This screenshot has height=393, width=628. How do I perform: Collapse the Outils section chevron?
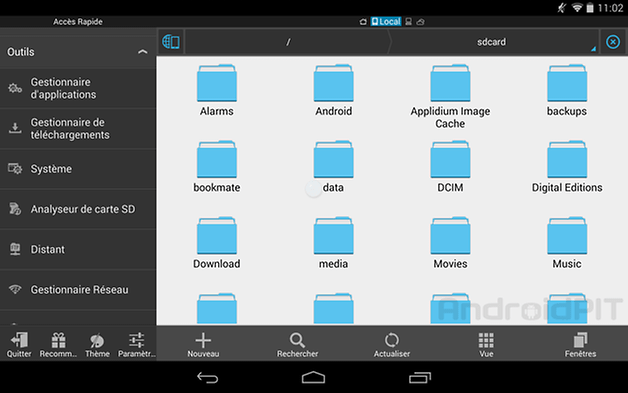click(x=143, y=52)
